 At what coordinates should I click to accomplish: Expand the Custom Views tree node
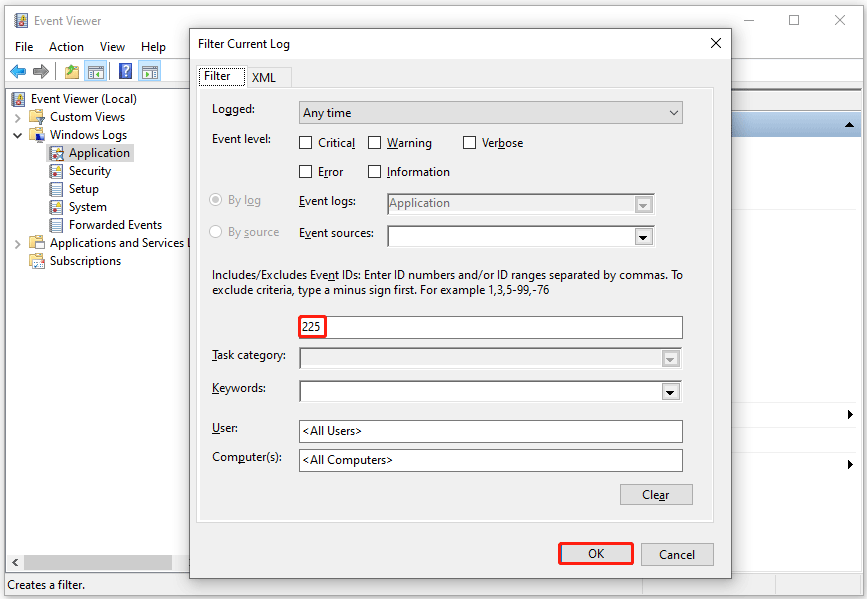pyautogui.click(x=17, y=117)
